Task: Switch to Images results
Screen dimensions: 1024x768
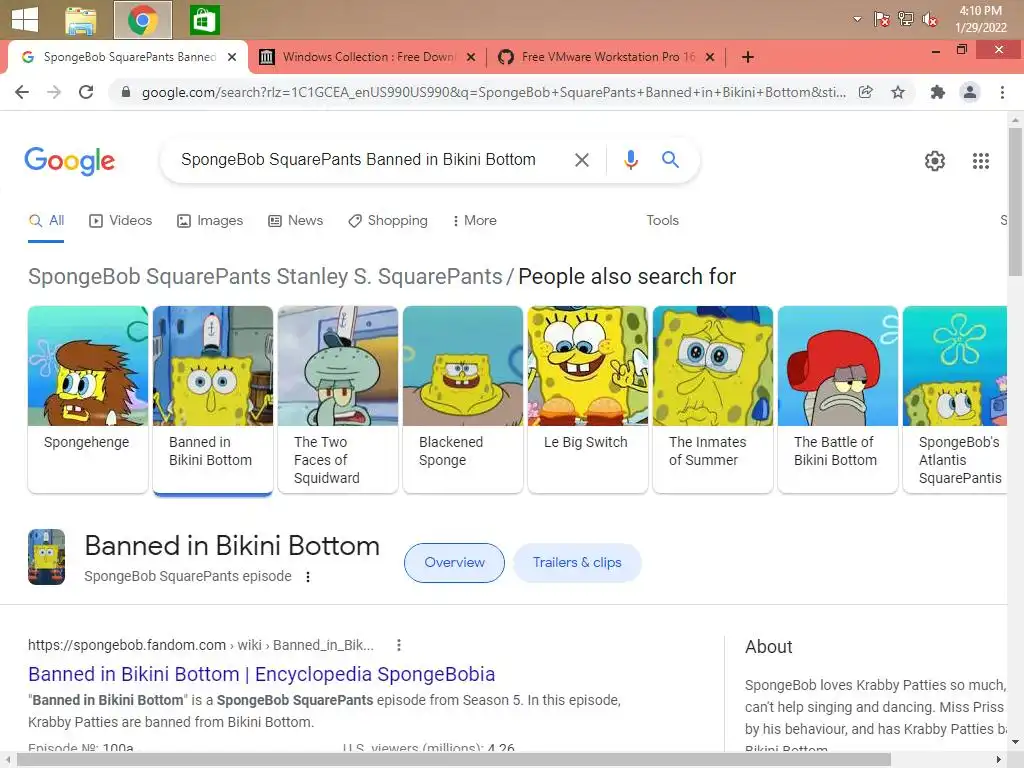Action: tap(210, 221)
